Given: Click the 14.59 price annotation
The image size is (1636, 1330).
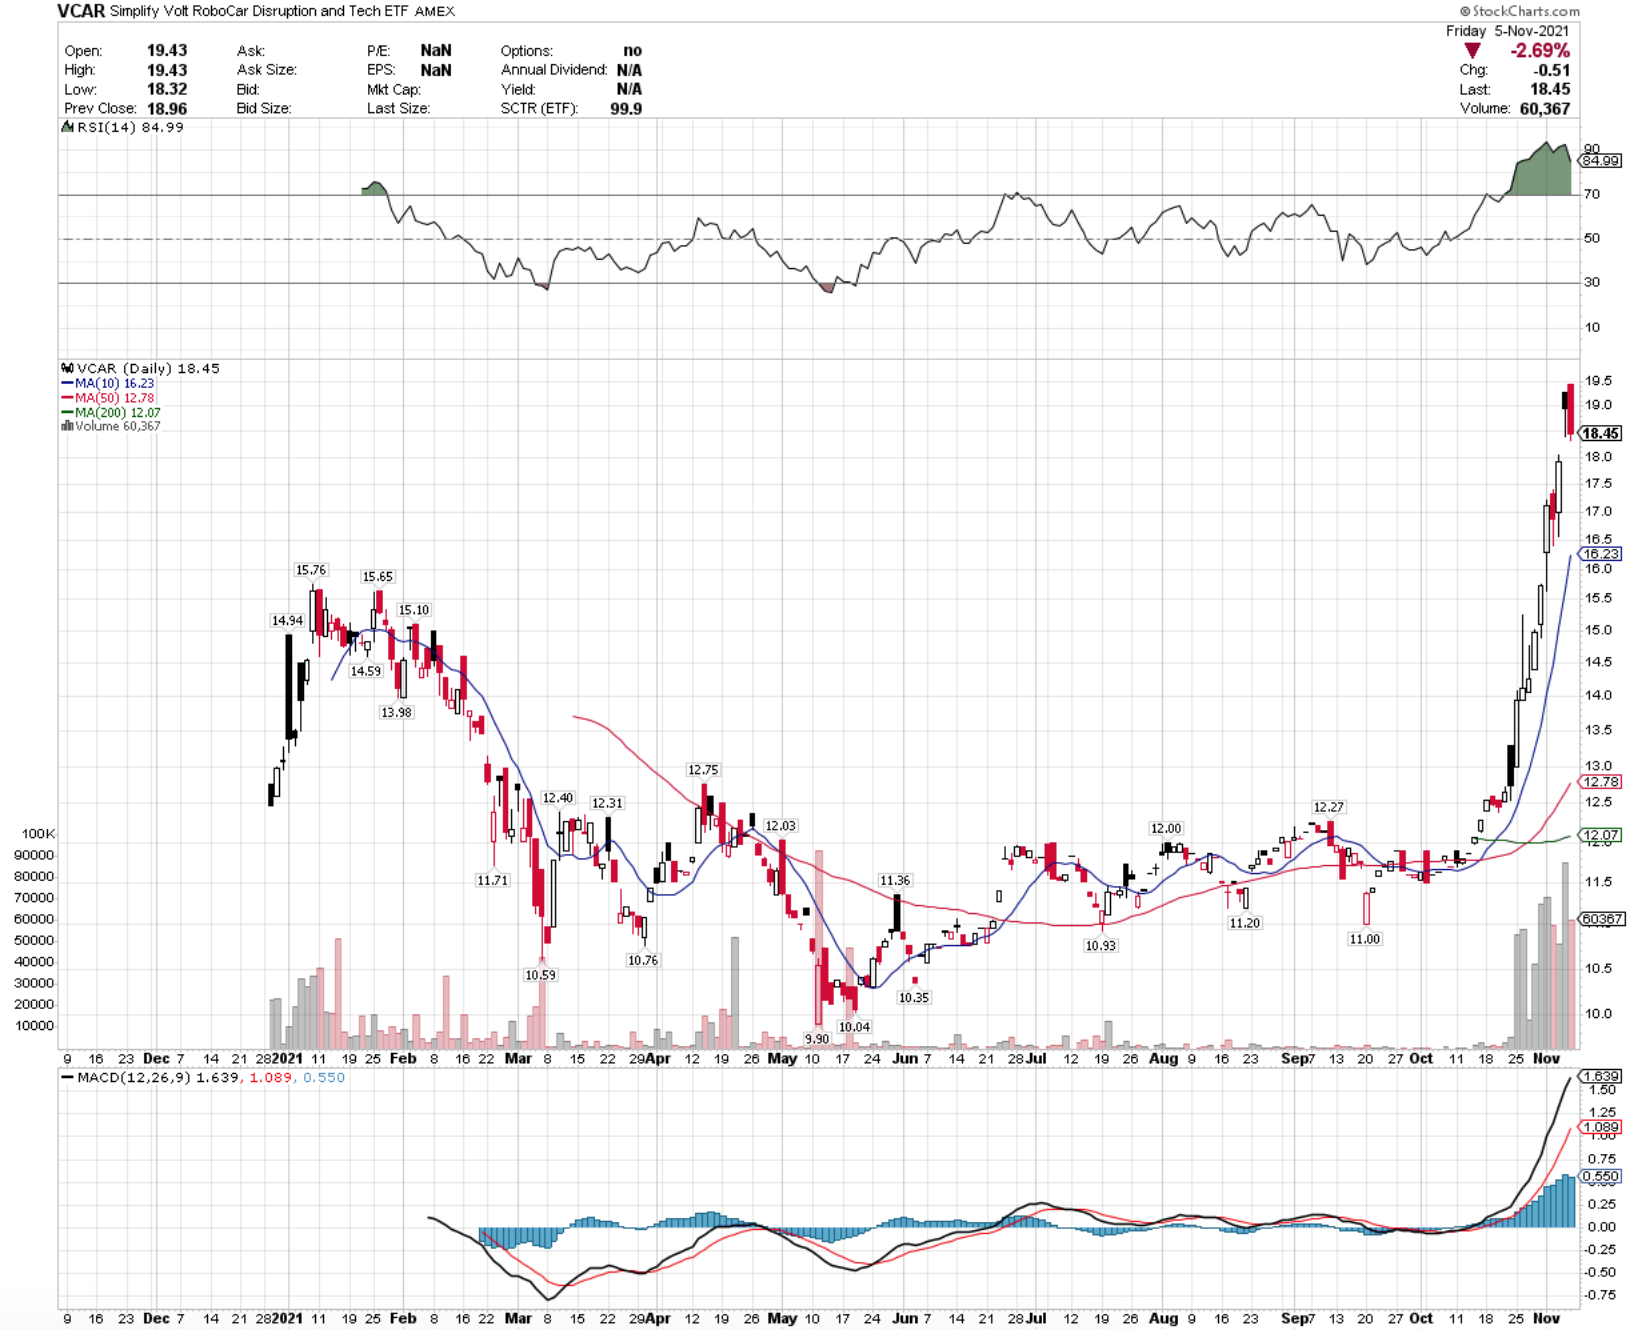Looking at the screenshot, I should 366,671.
